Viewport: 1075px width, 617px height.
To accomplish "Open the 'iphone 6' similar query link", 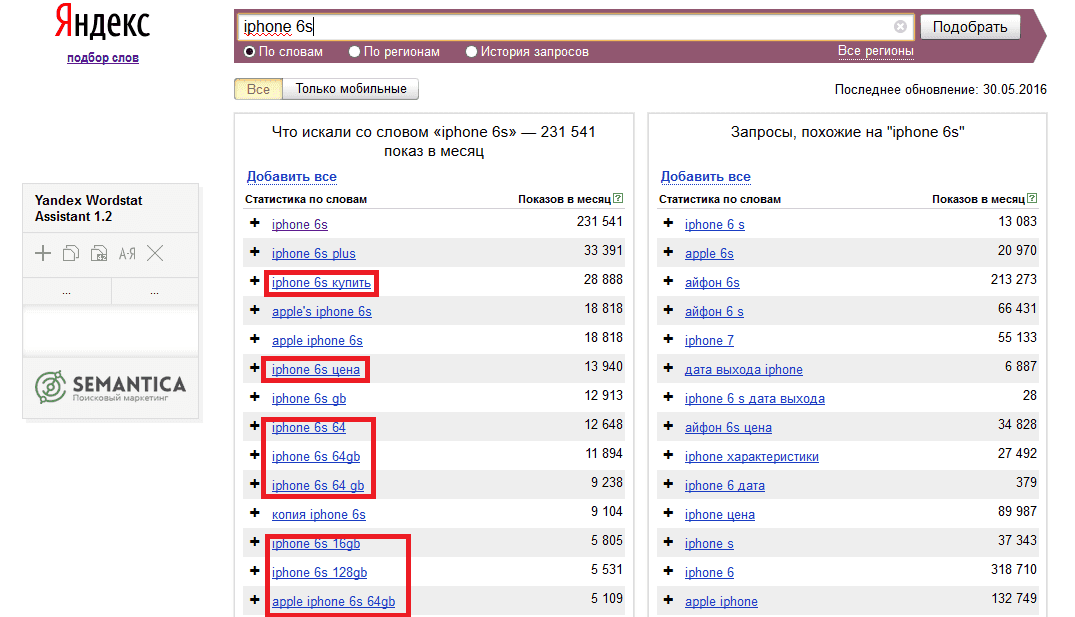I will click(709, 572).
